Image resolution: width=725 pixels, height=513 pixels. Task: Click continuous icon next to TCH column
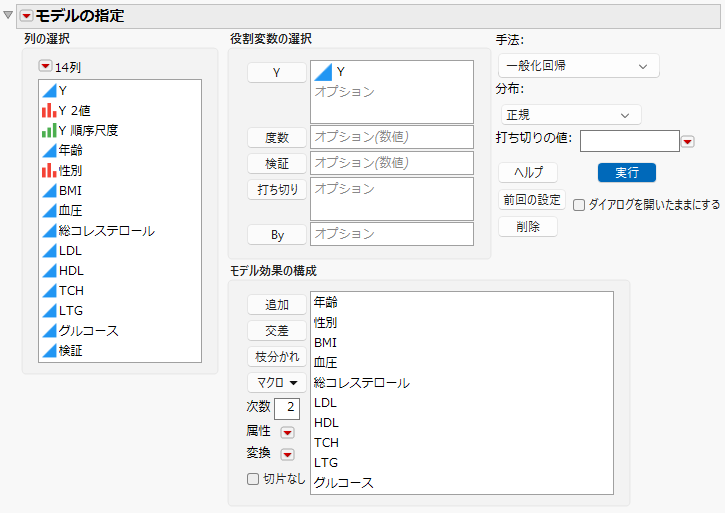click(x=49, y=290)
